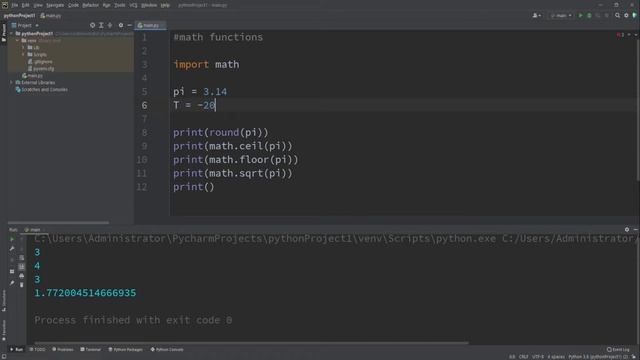Click the print(math.sqrt(pi)) code line
Image resolution: width=640 pixels, height=360 pixels.
(233, 173)
